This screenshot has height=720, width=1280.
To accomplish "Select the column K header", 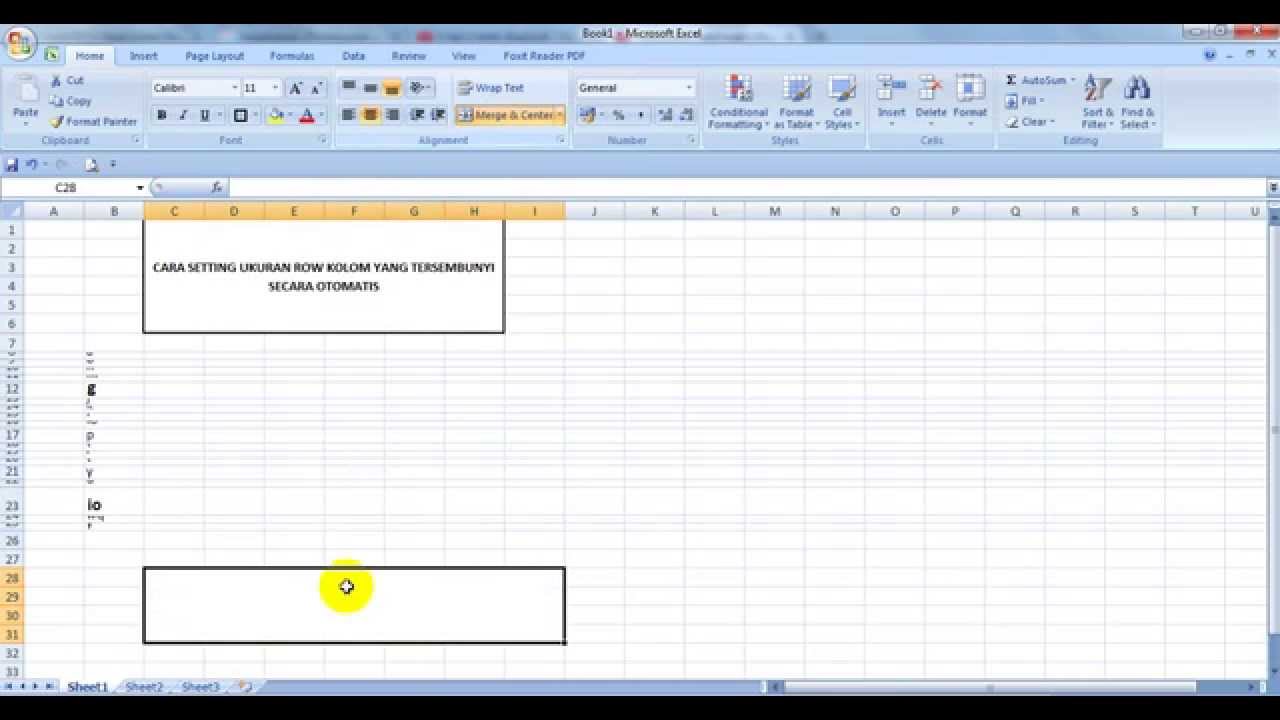I will coord(654,211).
